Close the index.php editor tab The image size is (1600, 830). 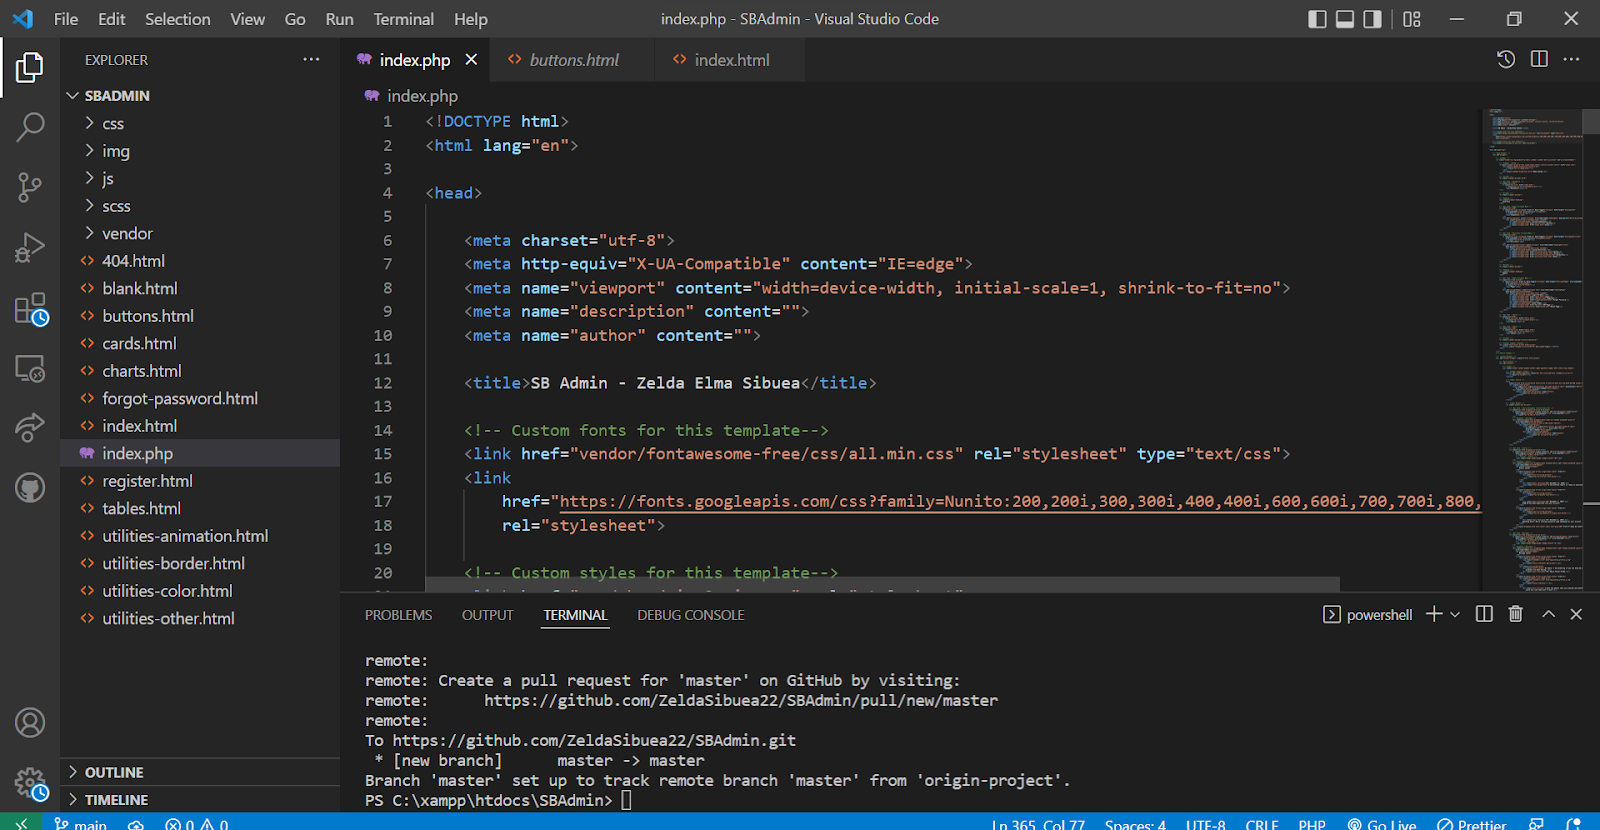[471, 60]
